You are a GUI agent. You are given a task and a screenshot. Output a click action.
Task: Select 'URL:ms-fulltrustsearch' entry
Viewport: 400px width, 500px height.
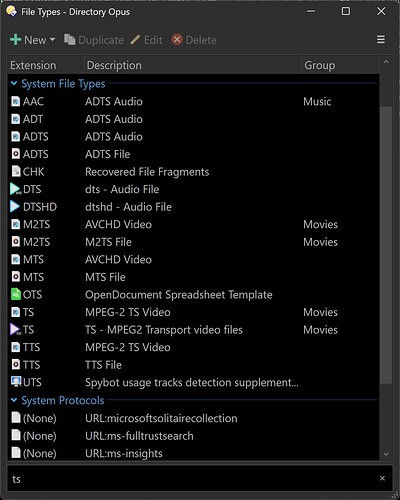pos(139,436)
